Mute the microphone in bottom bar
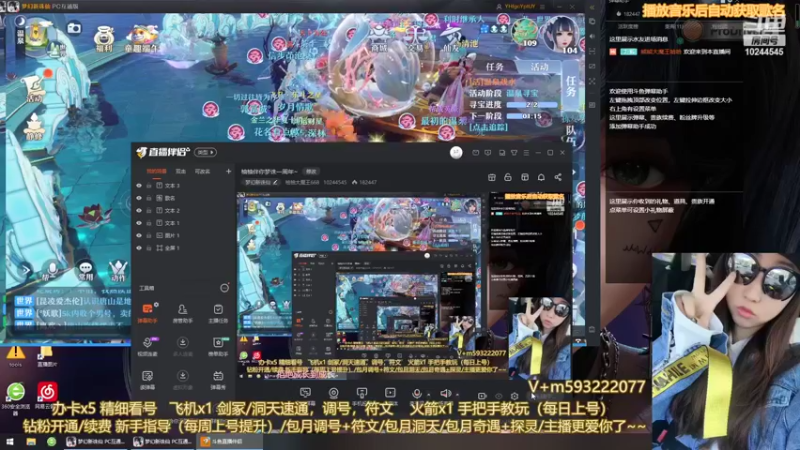Image resolution: width=800 pixels, height=450 pixels. (x=416, y=393)
